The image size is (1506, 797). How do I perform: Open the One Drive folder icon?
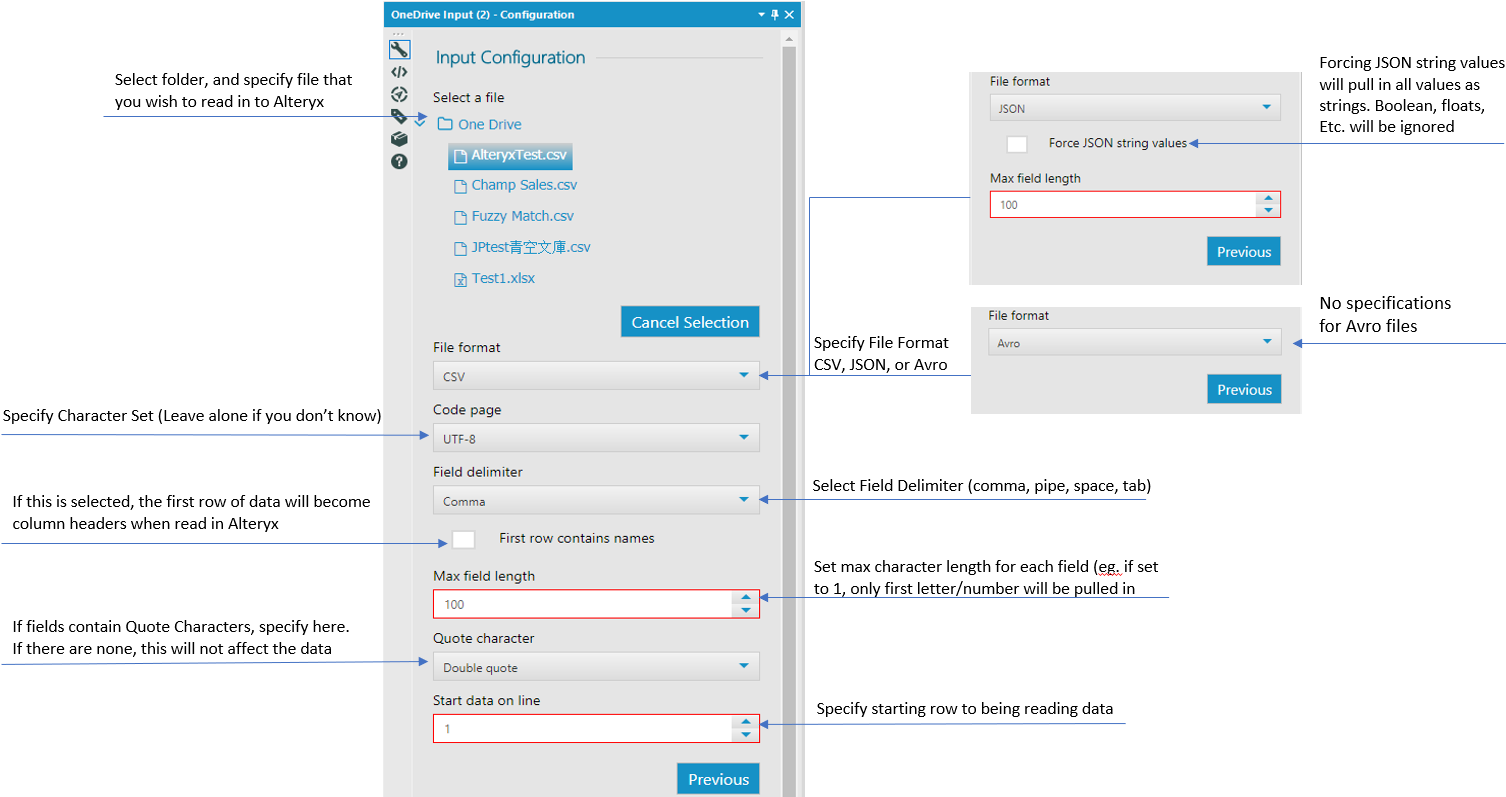point(446,124)
